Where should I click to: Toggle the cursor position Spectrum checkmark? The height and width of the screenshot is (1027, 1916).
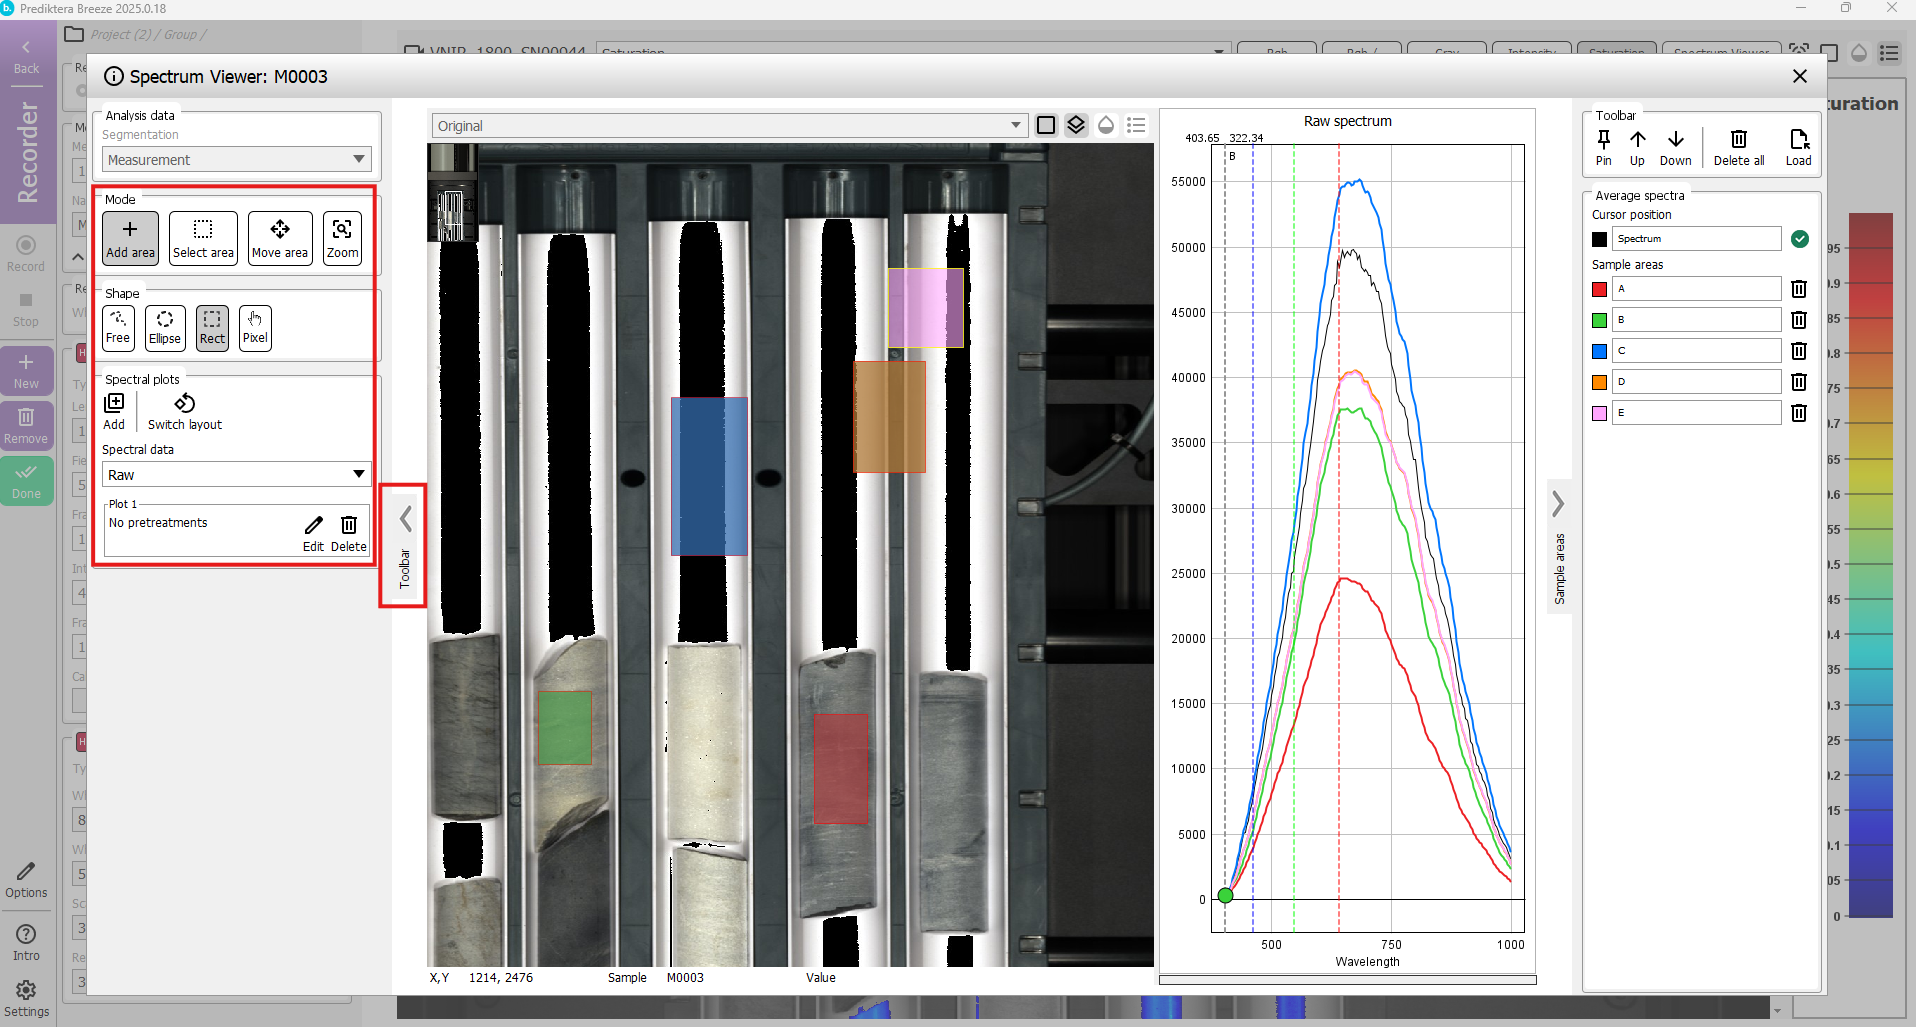[1799, 239]
